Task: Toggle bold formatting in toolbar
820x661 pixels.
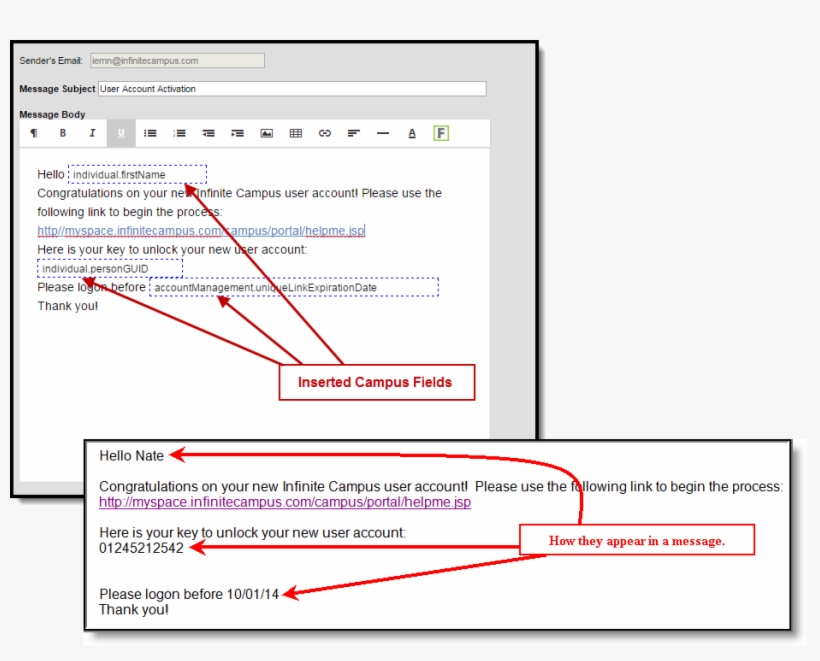Action: click(x=63, y=133)
